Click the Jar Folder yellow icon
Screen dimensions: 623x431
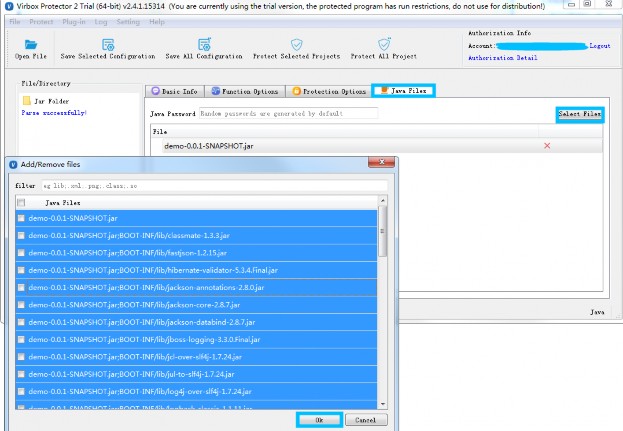pyautogui.click(x=27, y=101)
